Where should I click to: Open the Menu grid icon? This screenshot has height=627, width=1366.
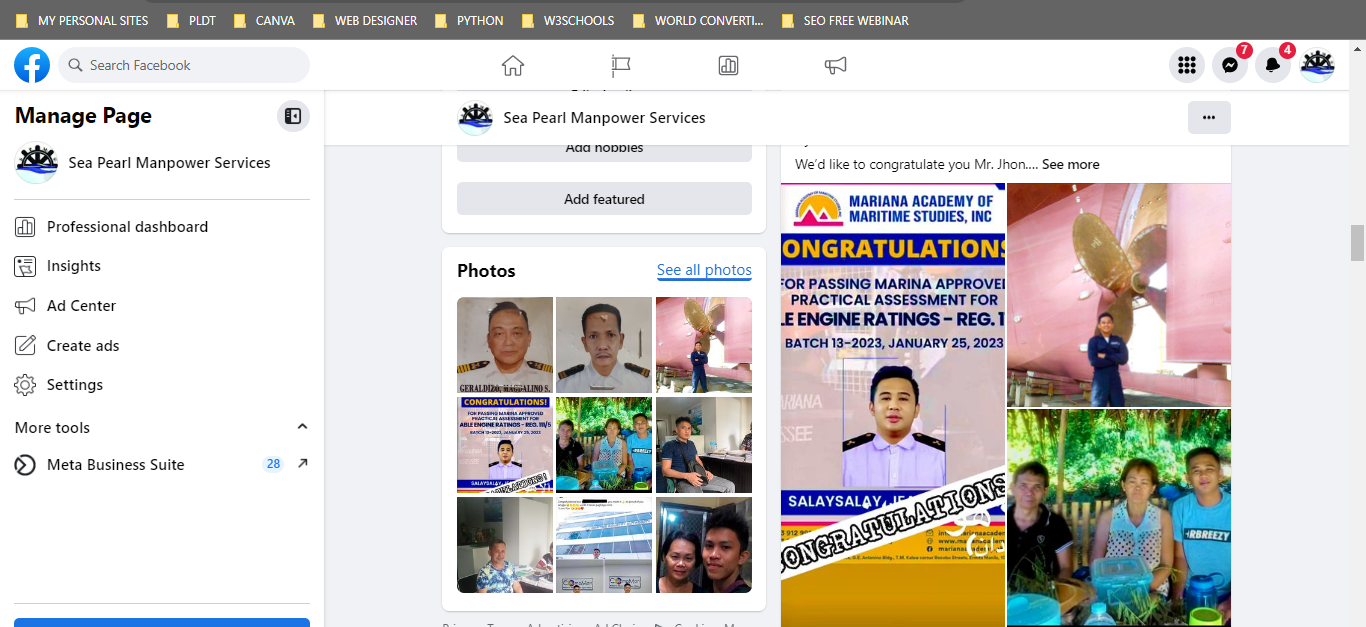(x=1187, y=65)
